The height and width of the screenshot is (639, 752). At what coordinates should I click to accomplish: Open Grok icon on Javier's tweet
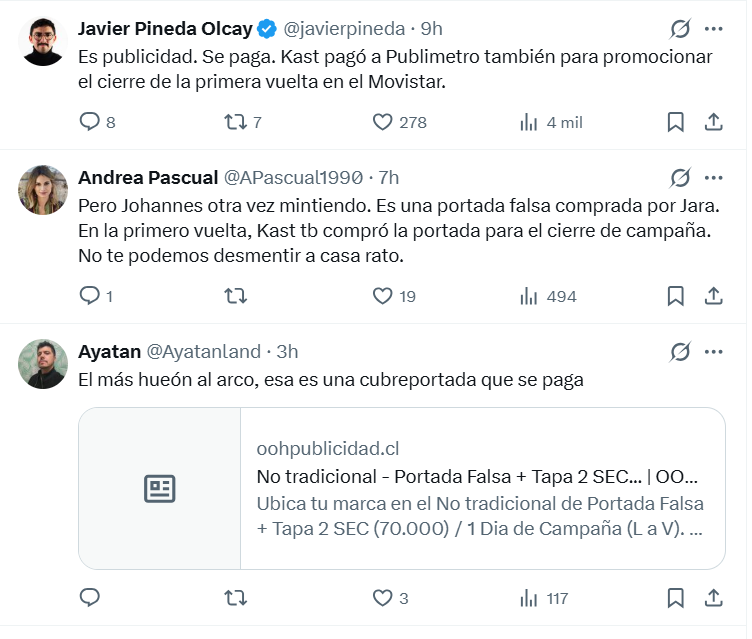[x=680, y=29]
